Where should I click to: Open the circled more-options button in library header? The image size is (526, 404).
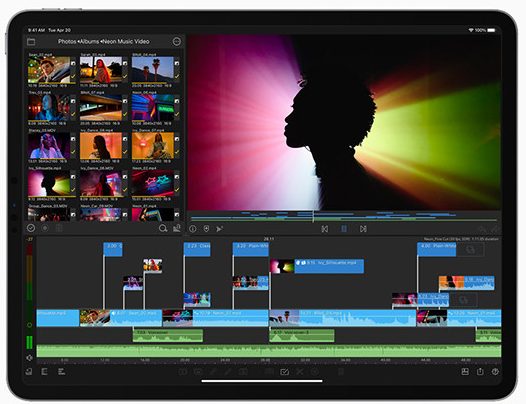pos(177,42)
